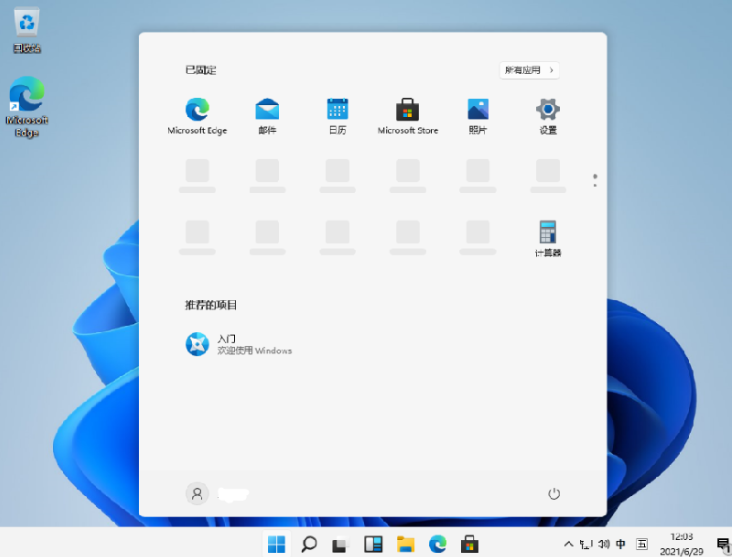This screenshot has width=732, height=557.
Task: Launch the 照片 Photos app
Action: coord(478,116)
